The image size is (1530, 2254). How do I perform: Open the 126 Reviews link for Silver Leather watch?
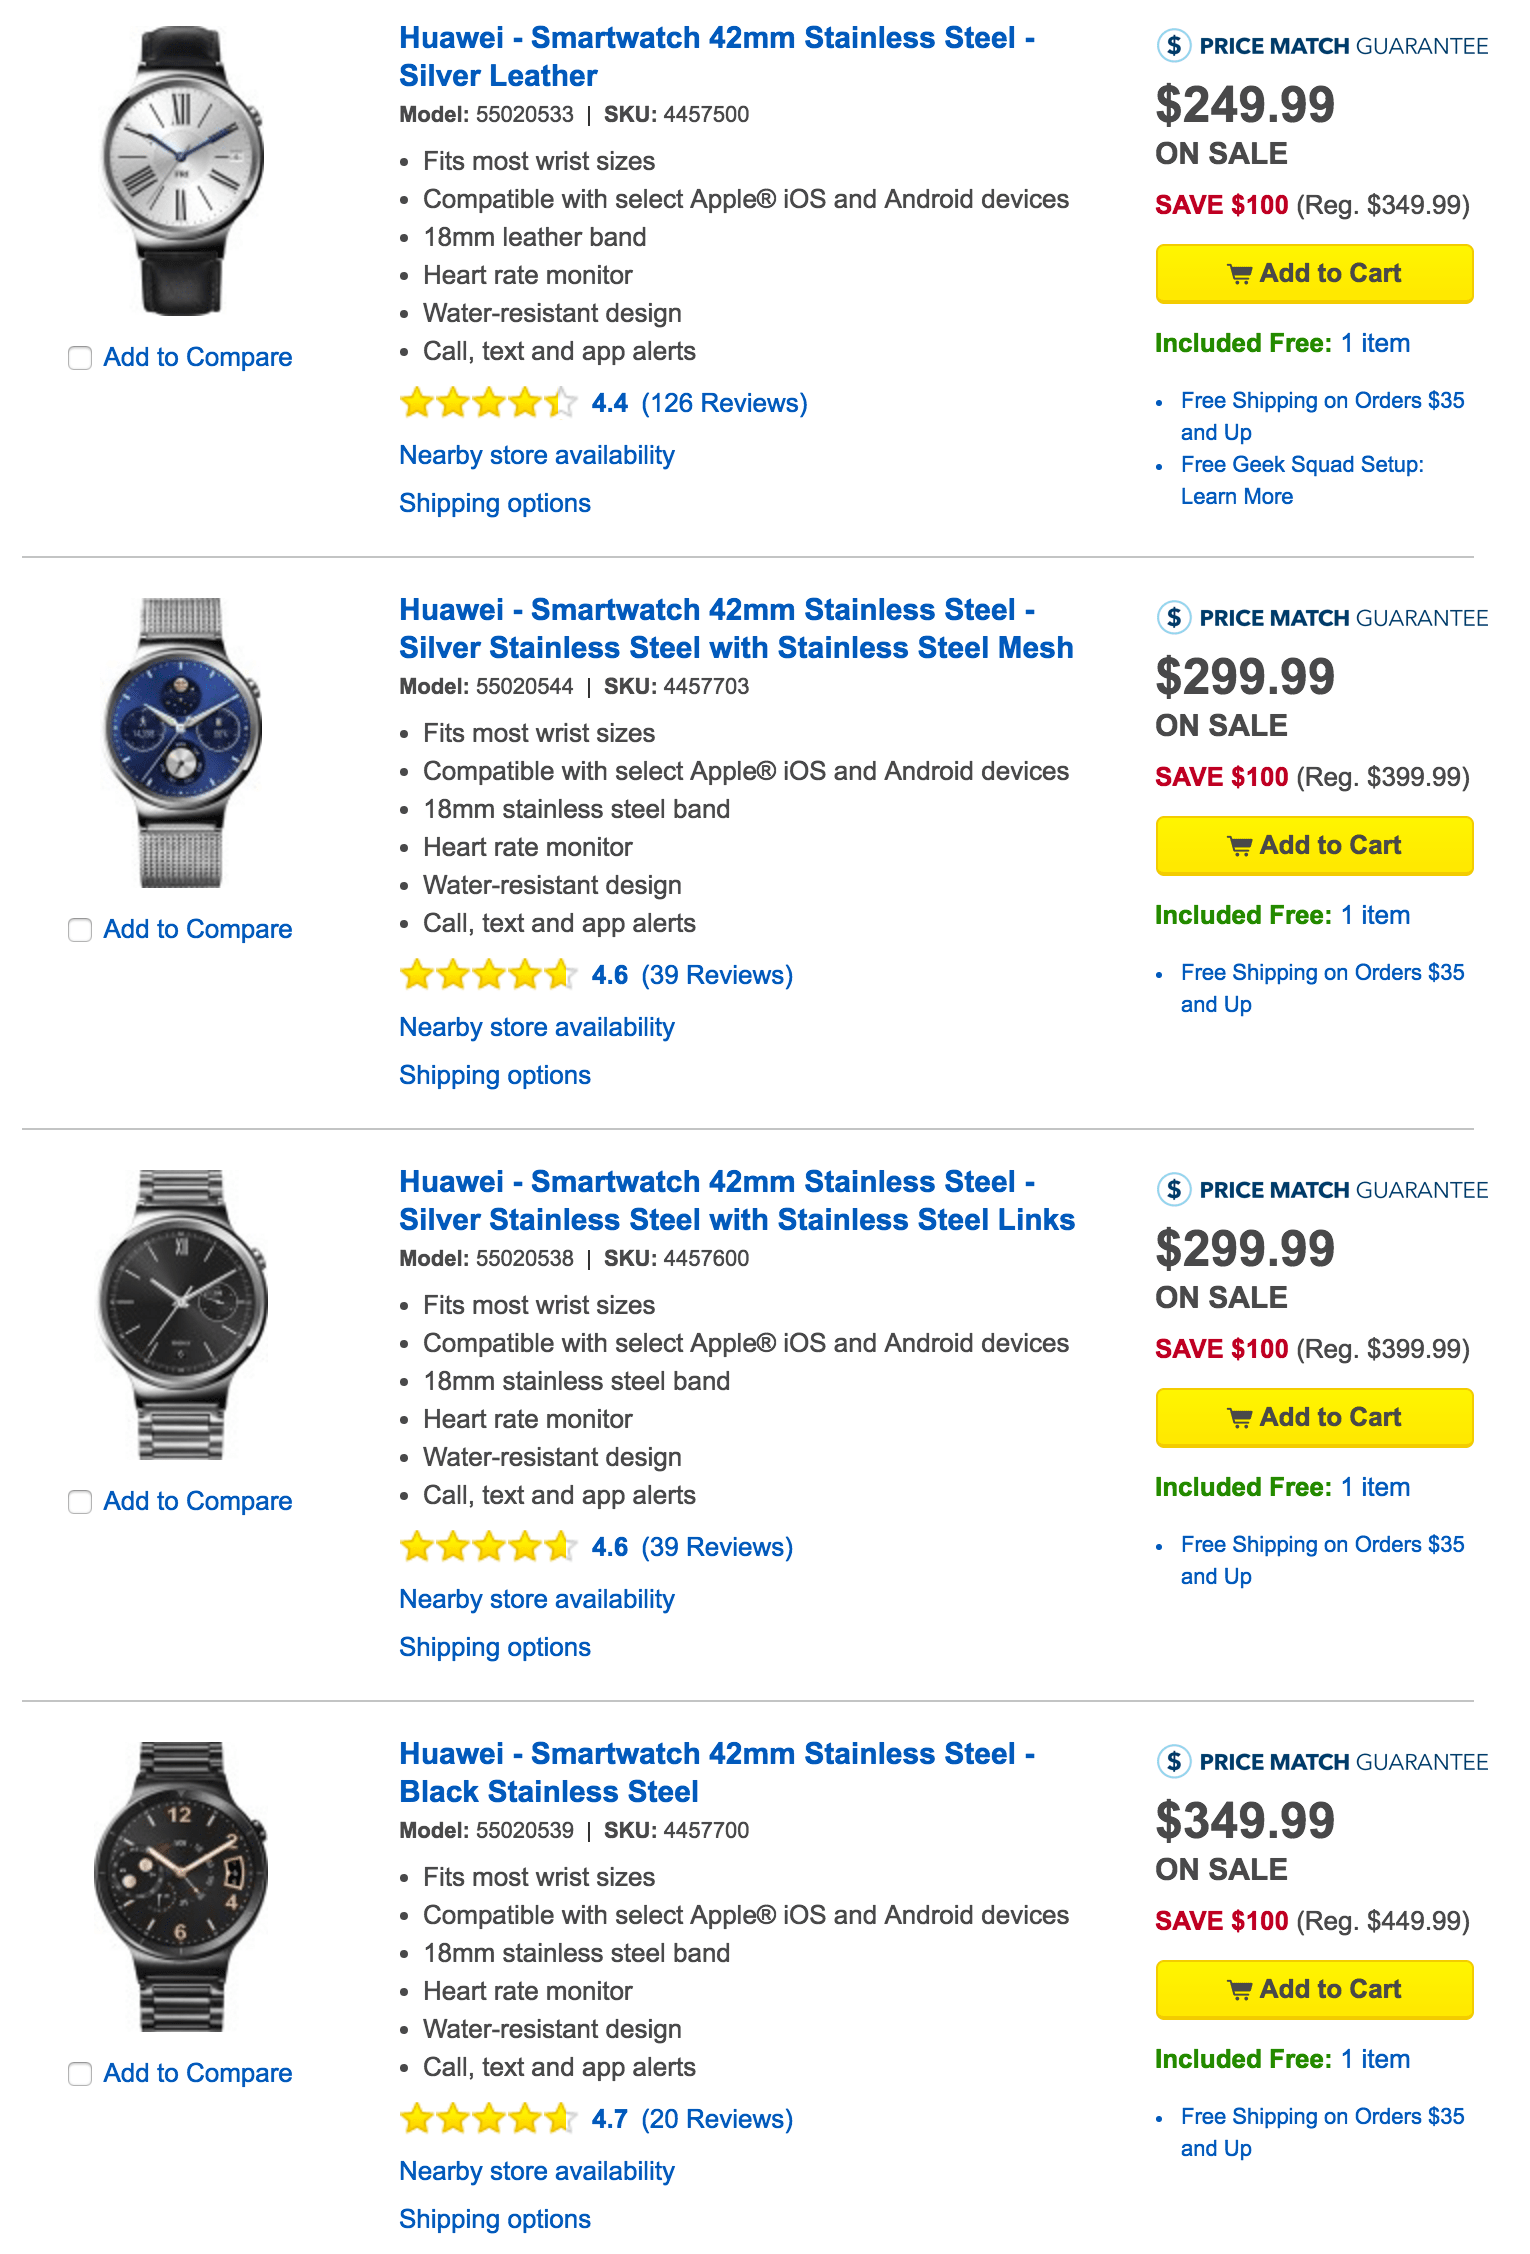point(725,402)
